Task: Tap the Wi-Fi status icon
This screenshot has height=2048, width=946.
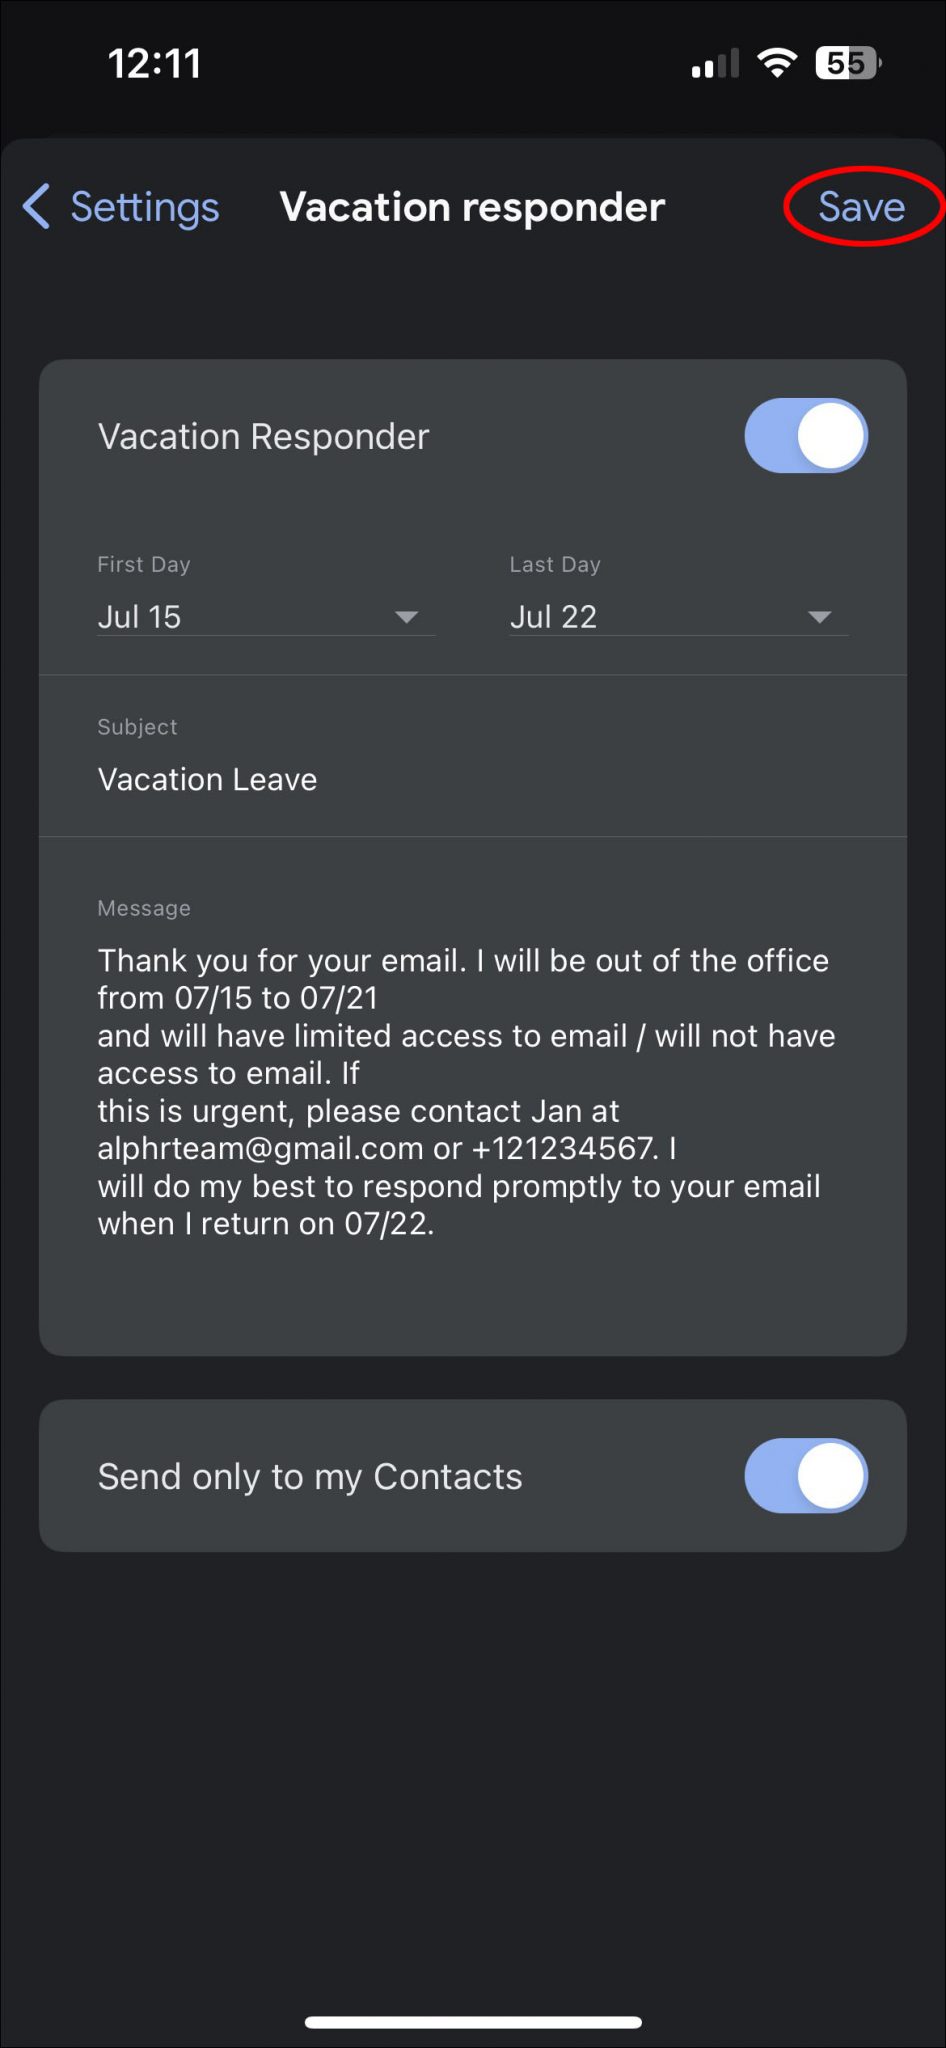Action: (x=776, y=63)
